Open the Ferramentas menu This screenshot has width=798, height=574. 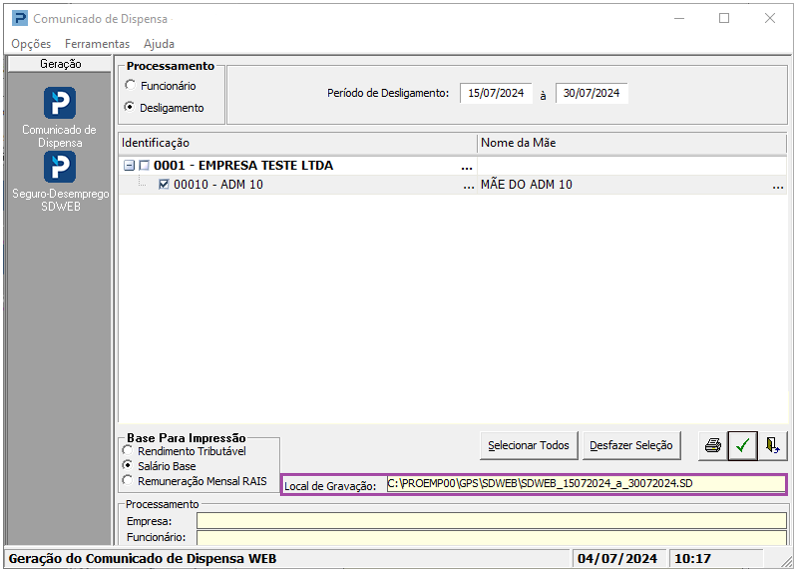pos(97,44)
